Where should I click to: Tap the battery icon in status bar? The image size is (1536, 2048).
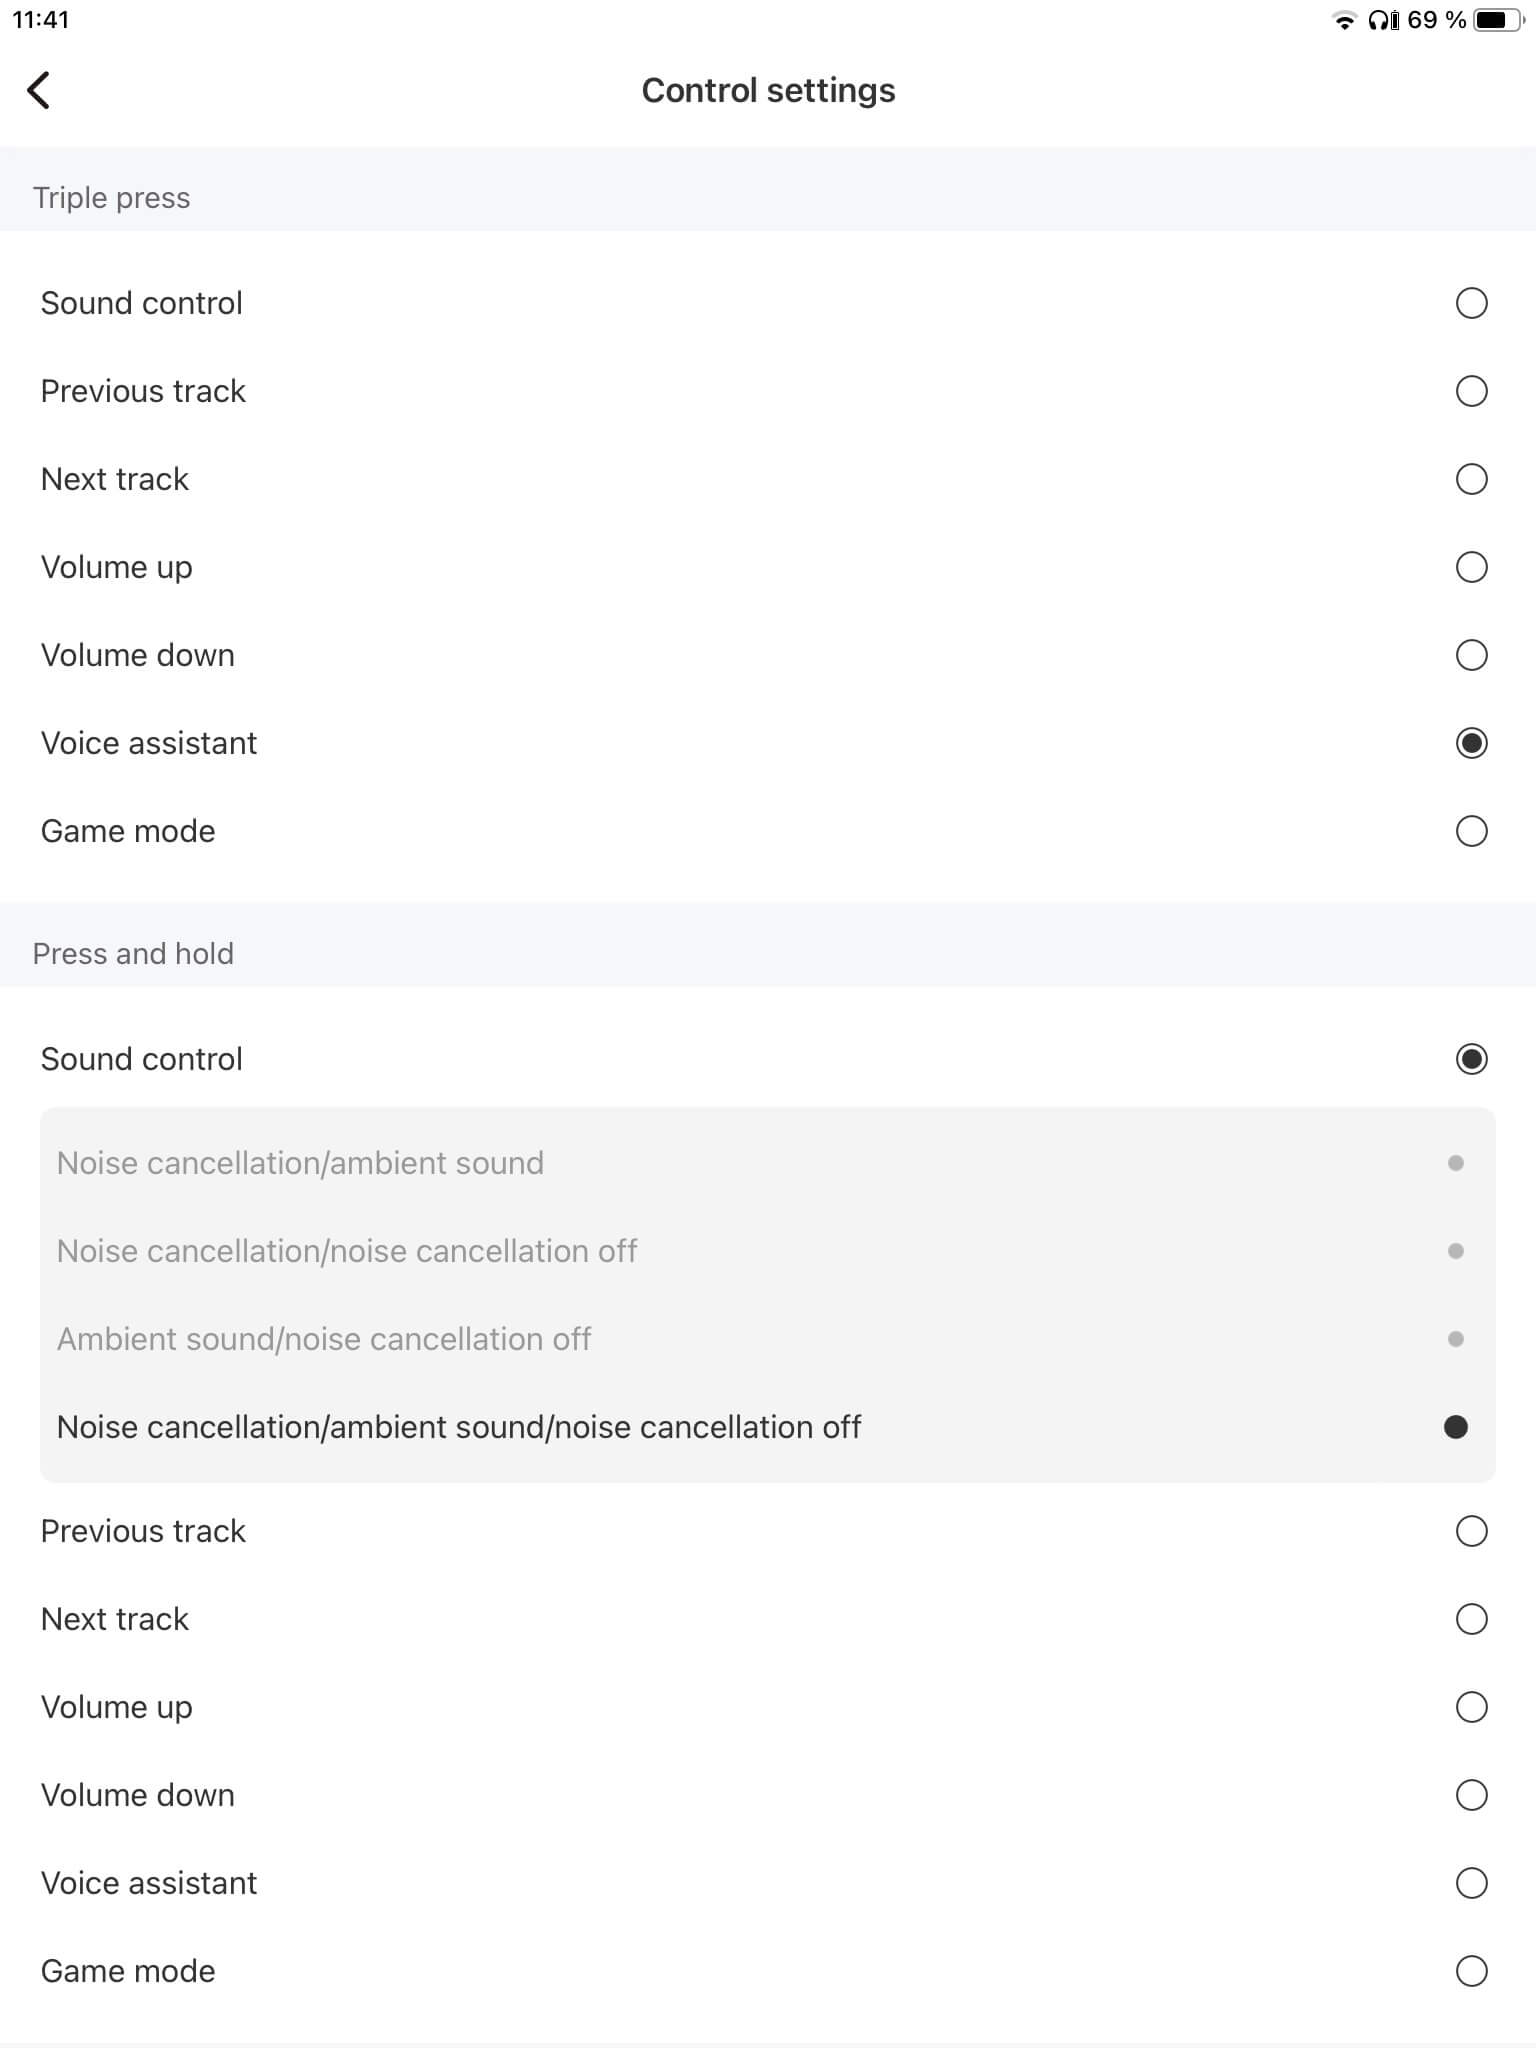(1496, 21)
